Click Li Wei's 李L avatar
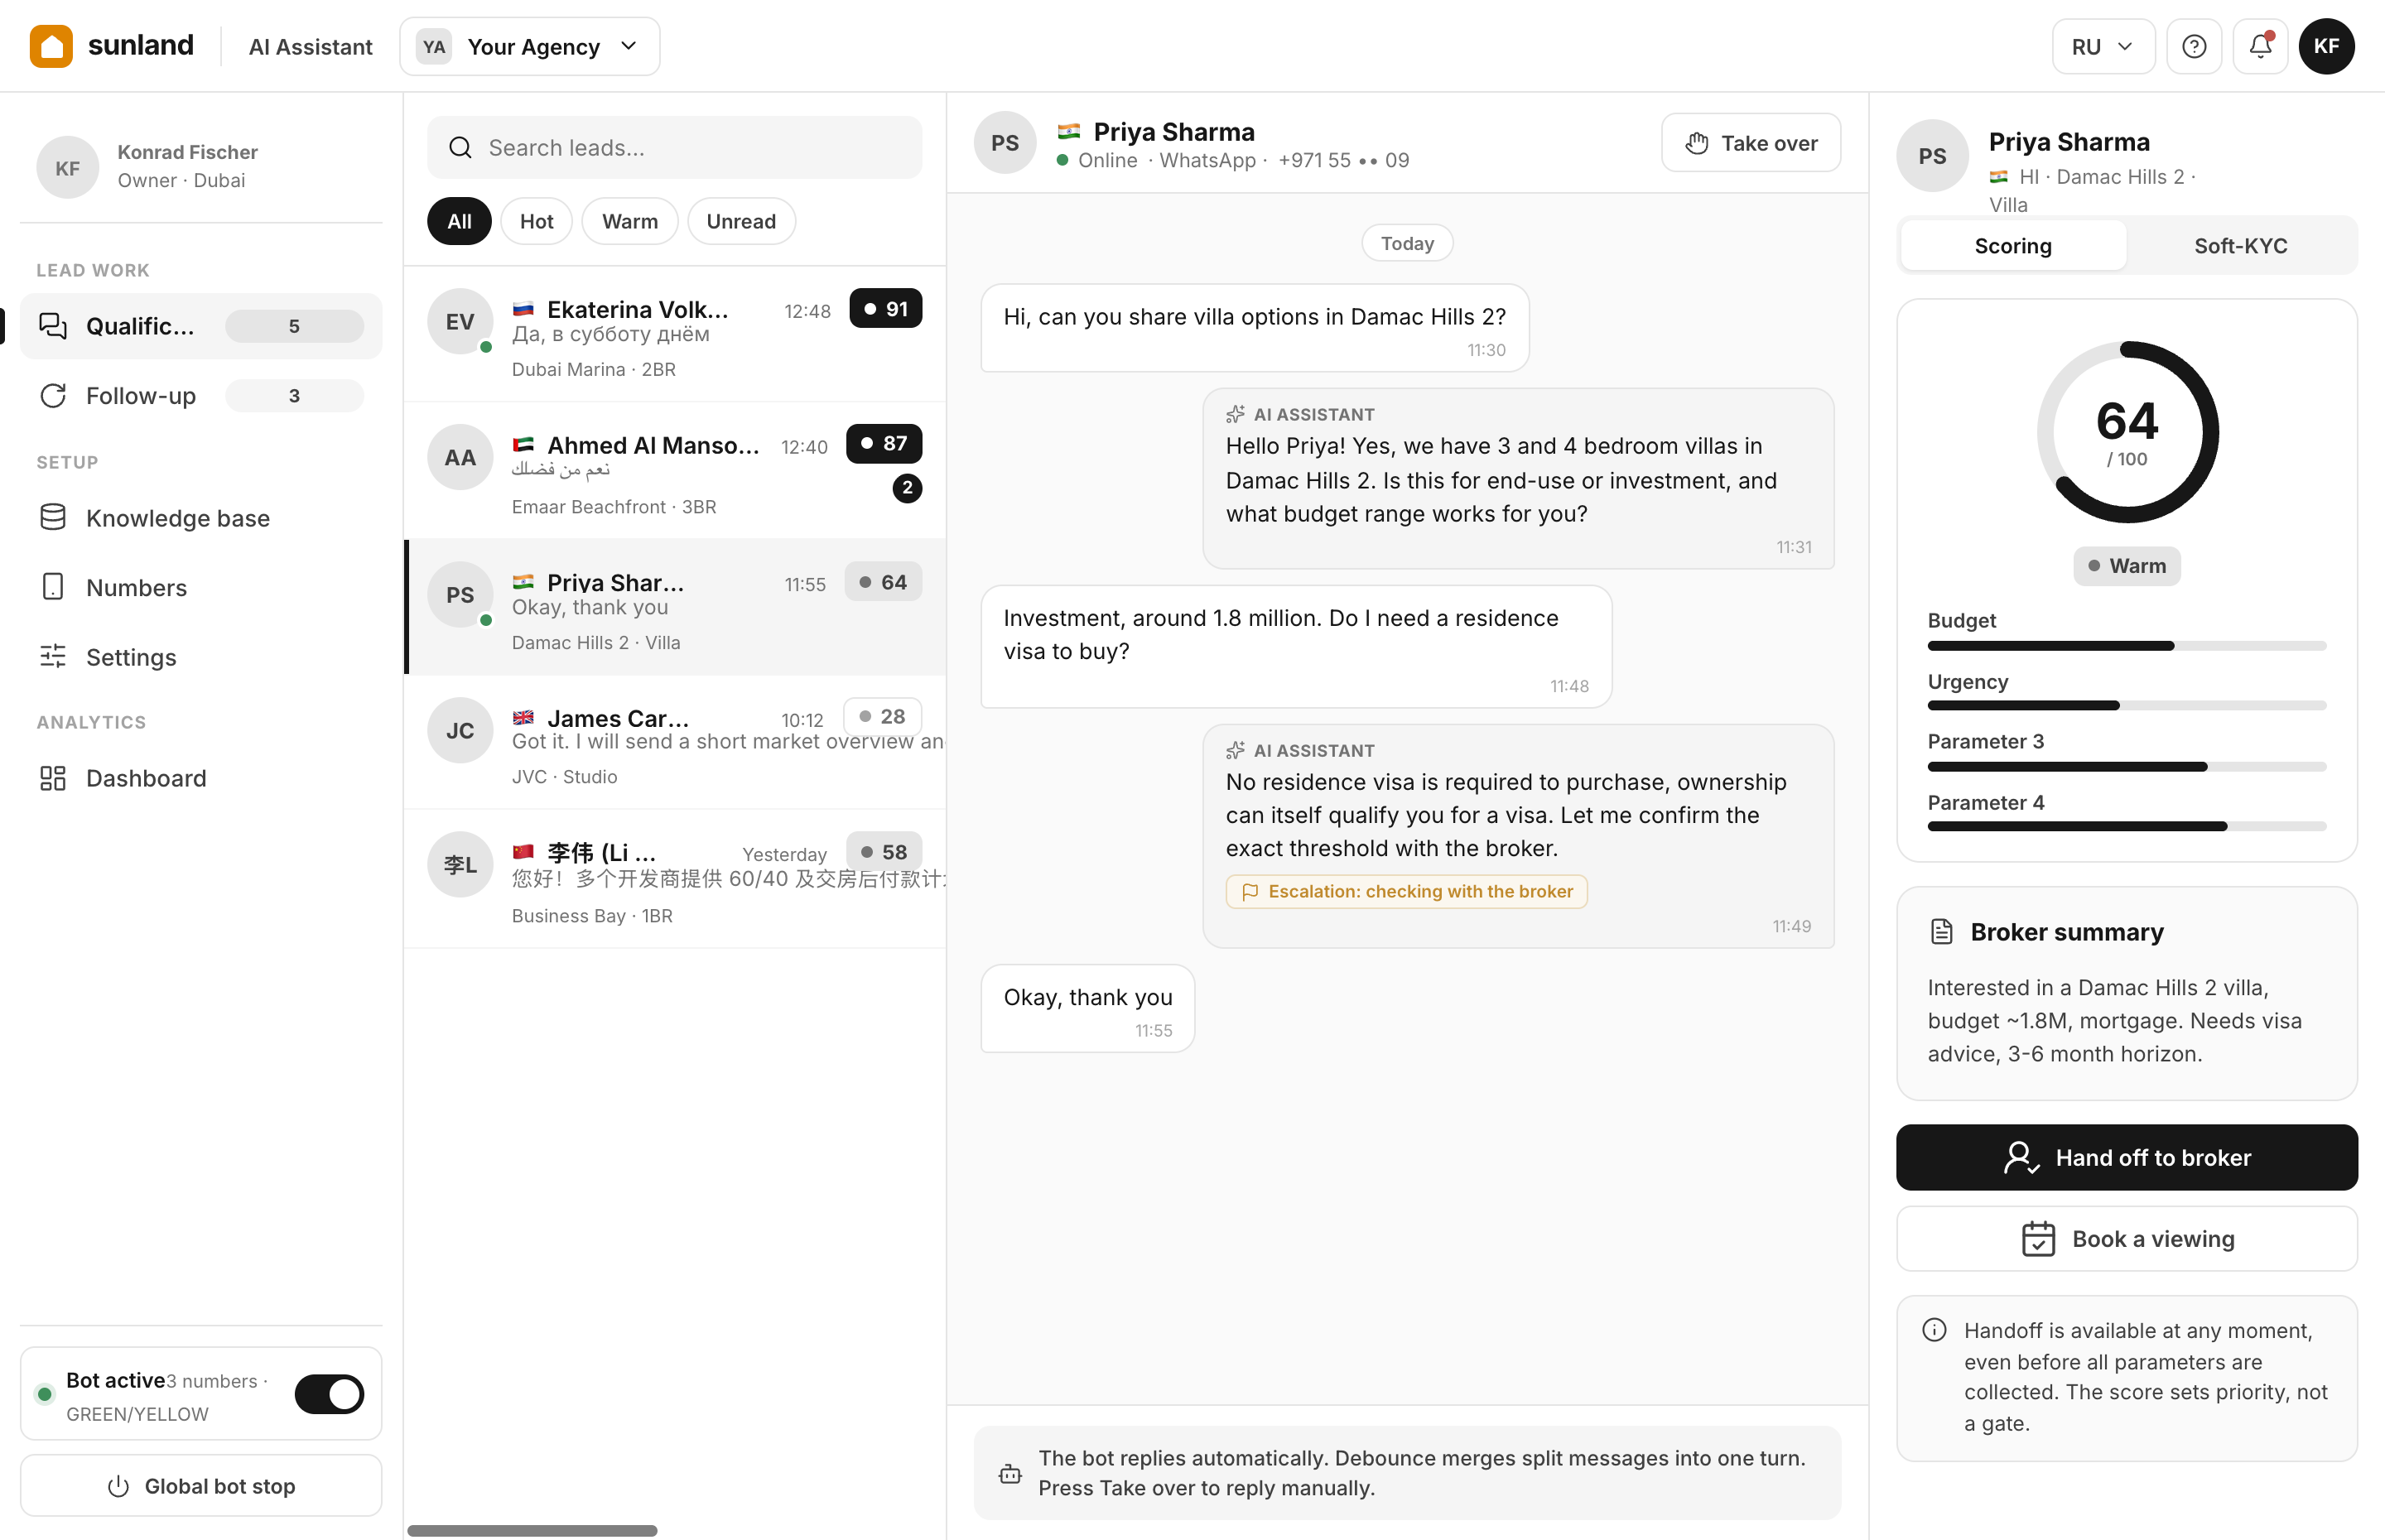 pos(460,865)
